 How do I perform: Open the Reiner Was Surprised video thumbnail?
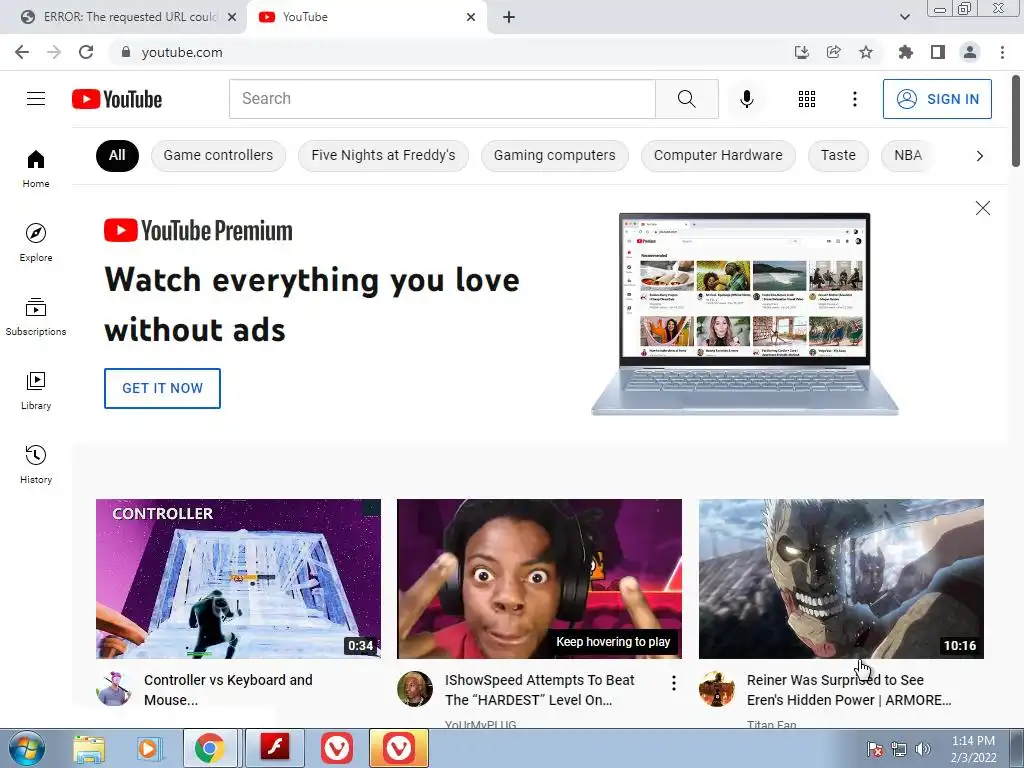841,579
